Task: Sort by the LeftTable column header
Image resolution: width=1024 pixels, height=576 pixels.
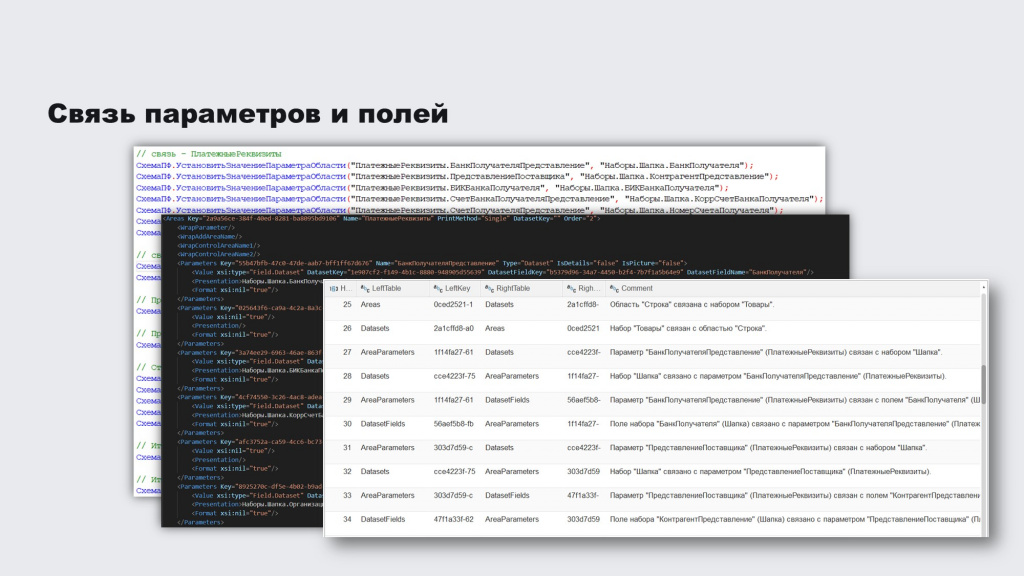Action: (x=387, y=289)
